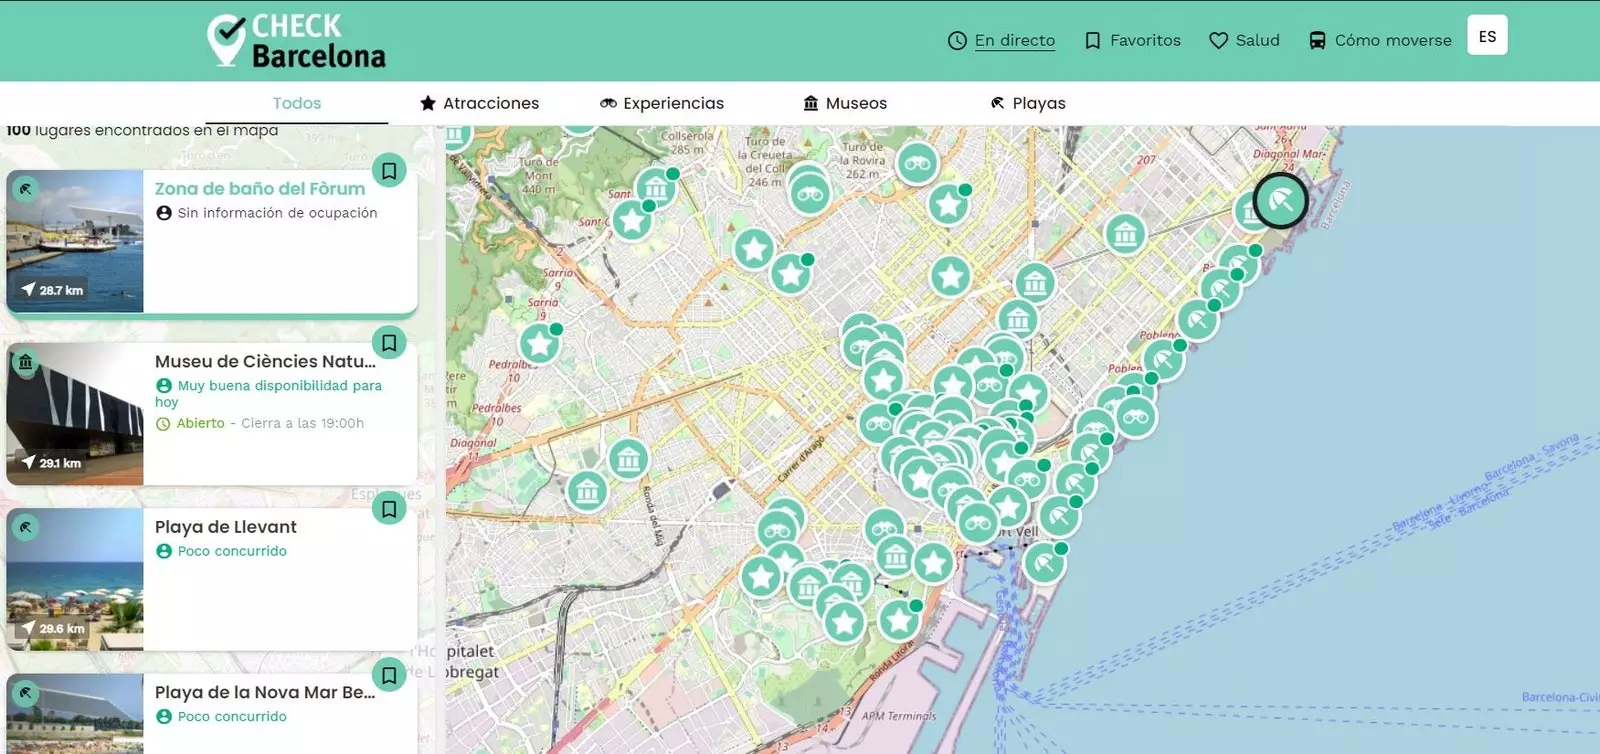Viewport: 1600px width, 754px height.
Task: Open Playa de Llevant title
Action: (225, 527)
